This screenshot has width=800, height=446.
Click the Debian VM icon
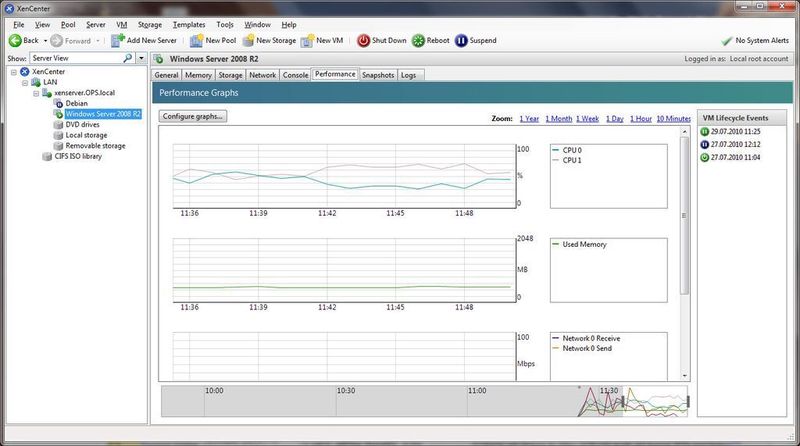58,103
